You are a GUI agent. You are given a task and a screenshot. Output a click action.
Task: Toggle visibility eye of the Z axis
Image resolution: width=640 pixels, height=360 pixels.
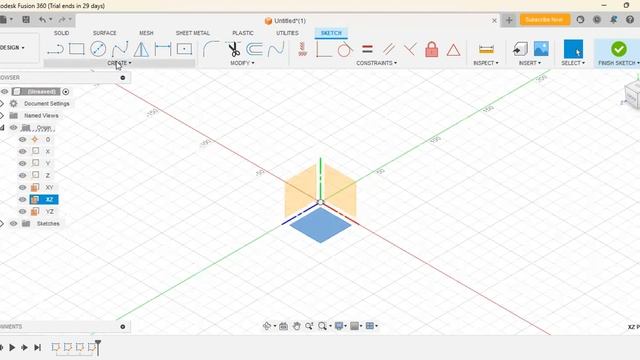pos(22,176)
